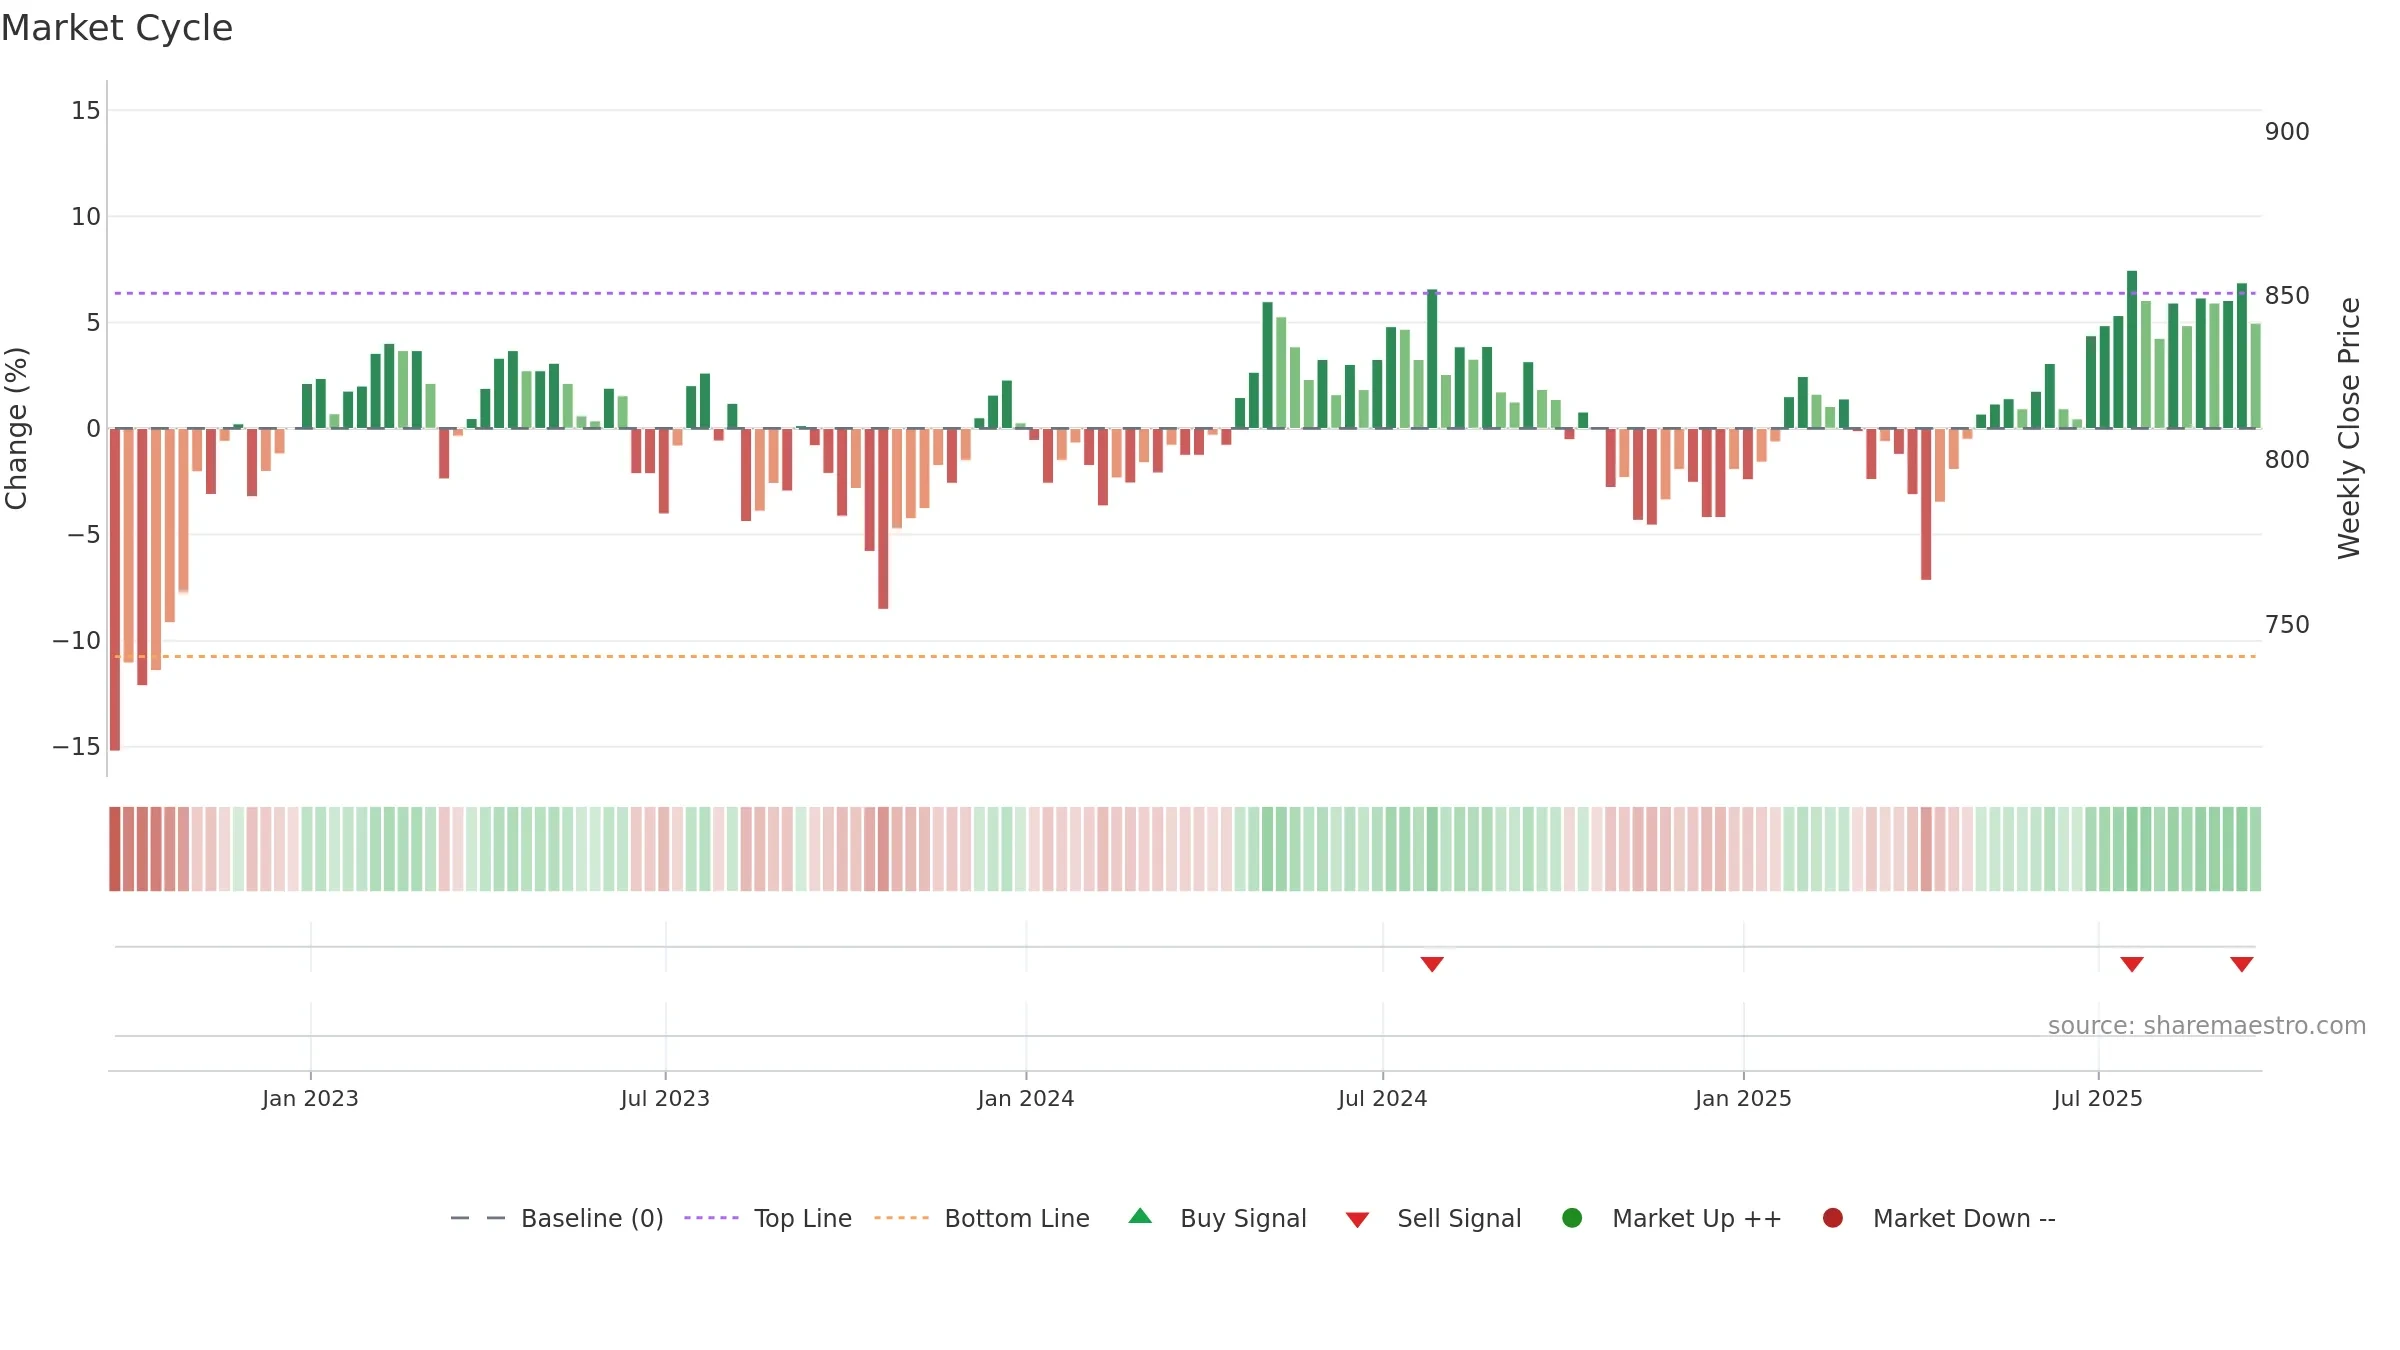Click the orange dotted Bottom Line legend sample
The image size is (2400, 1350).
(901, 1218)
